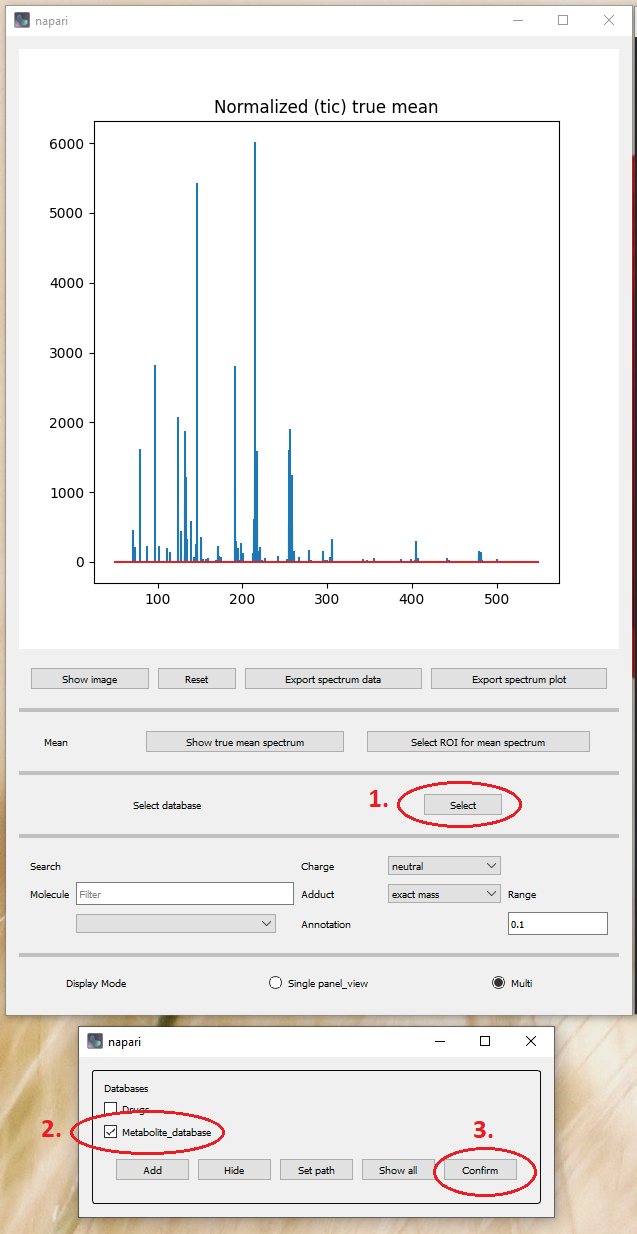Select Single panel_view display mode
Image resolution: width=637 pixels, height=1234 pixels.
[276, 983]
